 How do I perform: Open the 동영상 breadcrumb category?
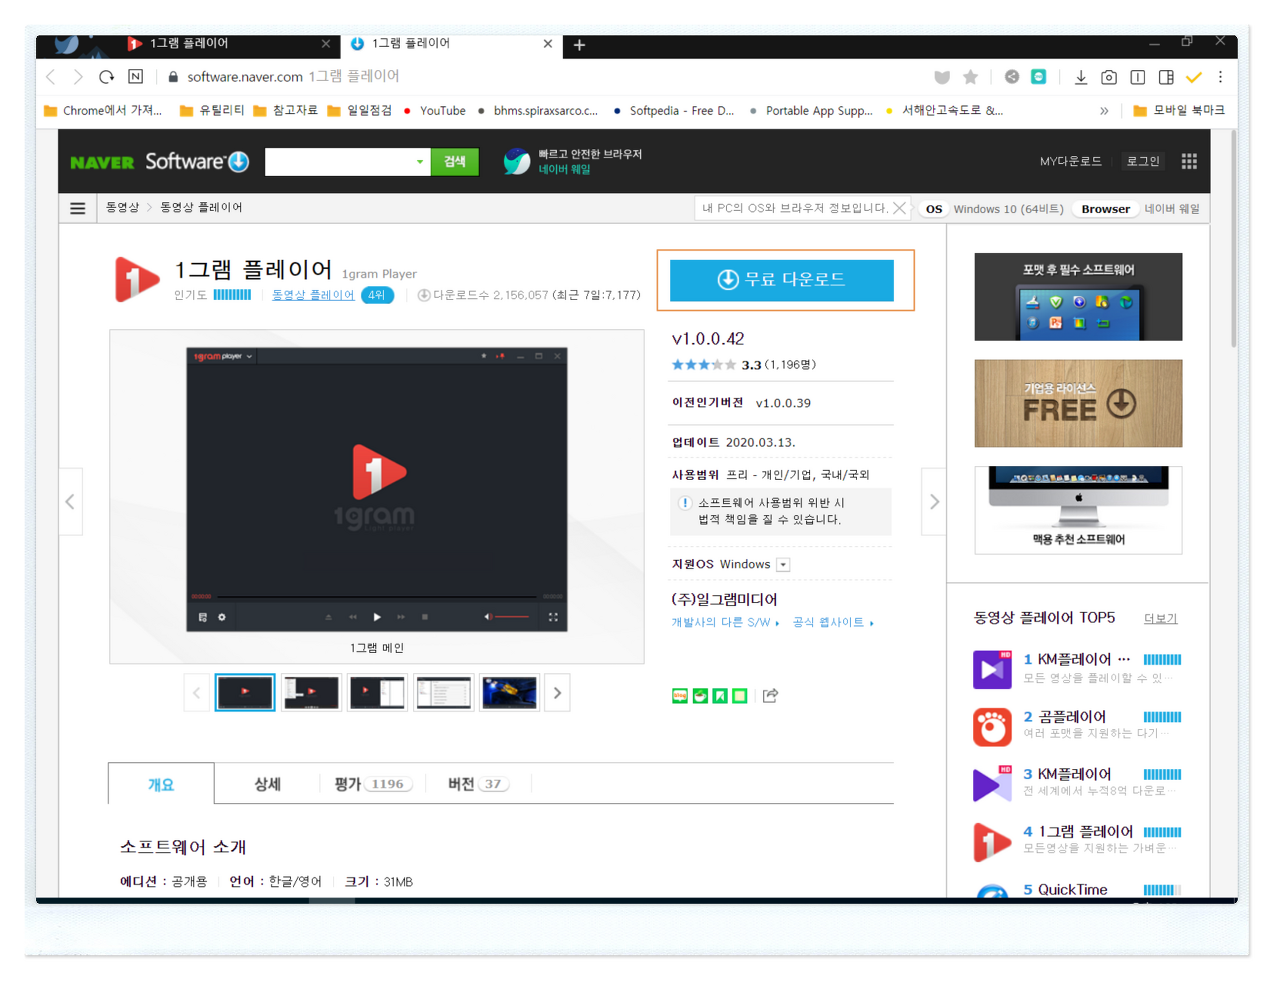pyautogui.click(x=123, y=208)
